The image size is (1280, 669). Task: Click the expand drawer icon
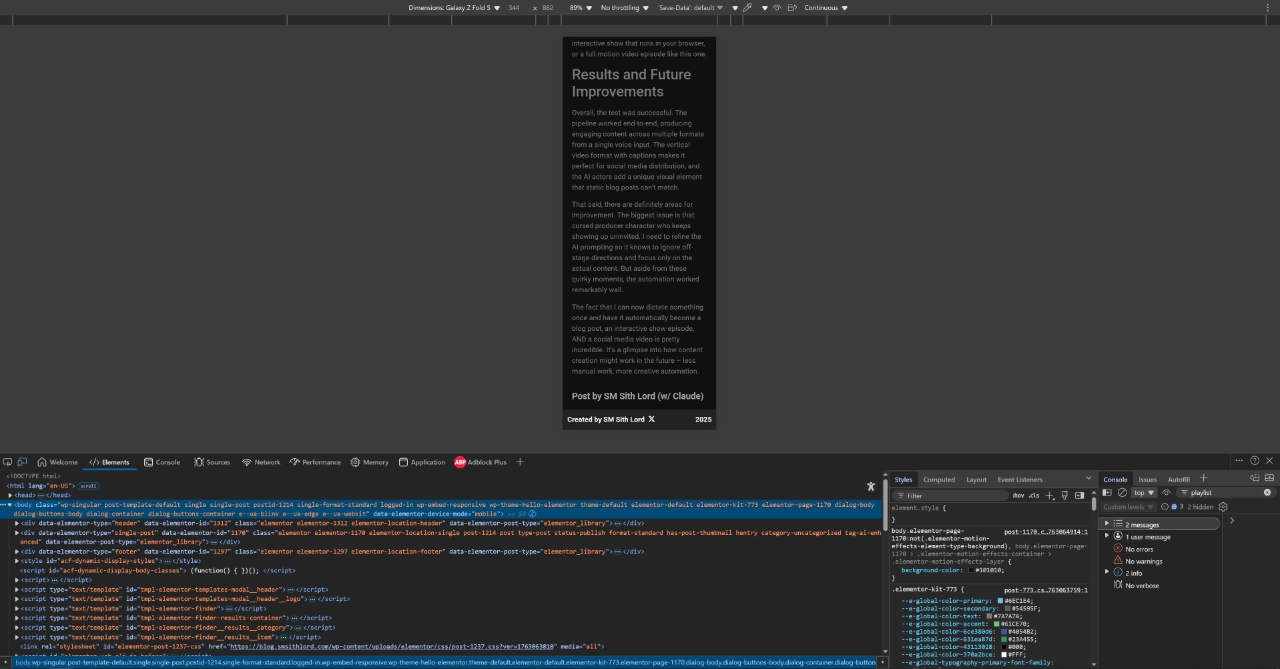point(1270,479)
